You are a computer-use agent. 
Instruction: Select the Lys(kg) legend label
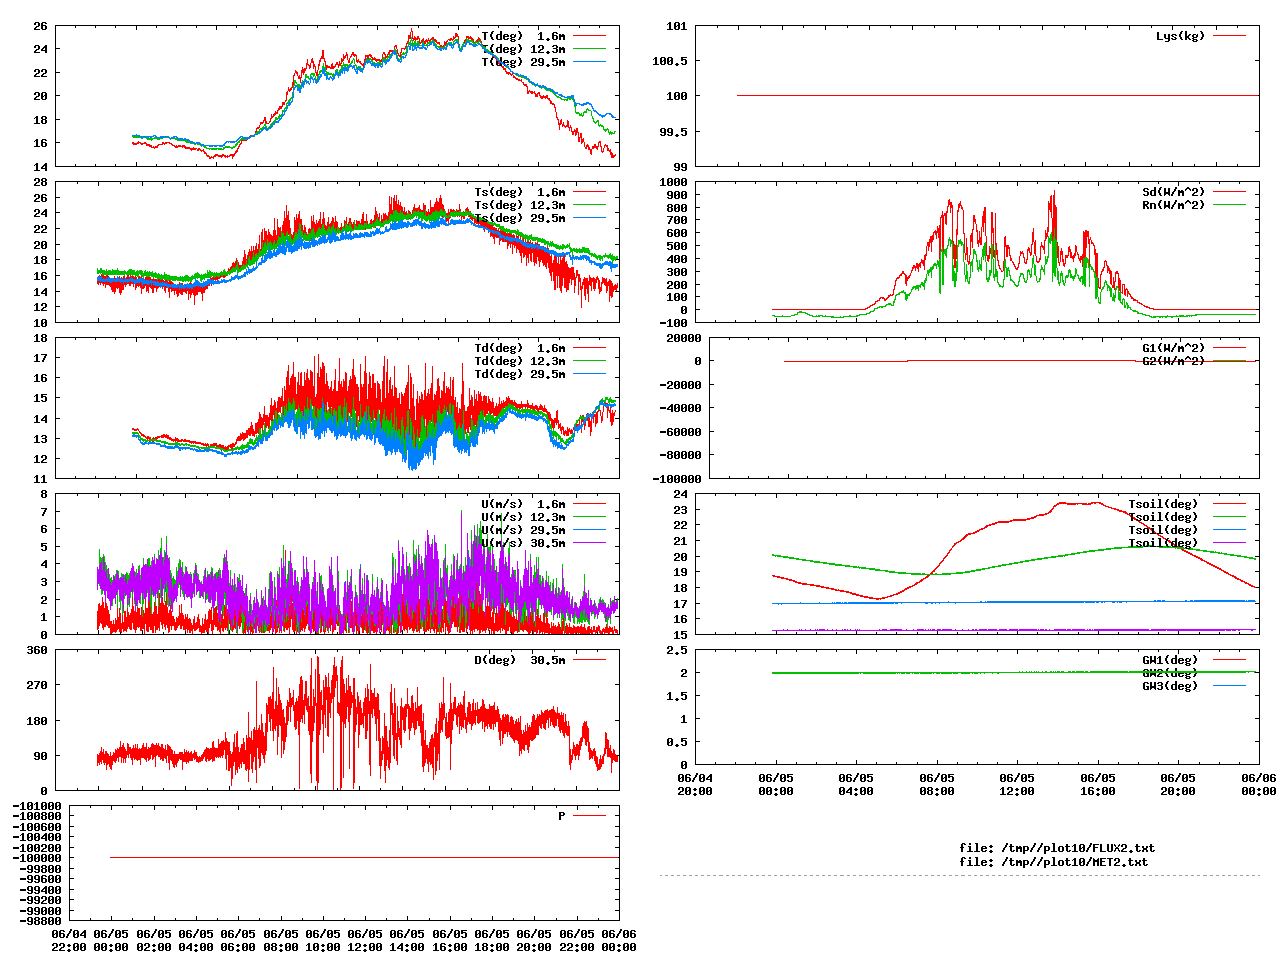[1181, 36]
